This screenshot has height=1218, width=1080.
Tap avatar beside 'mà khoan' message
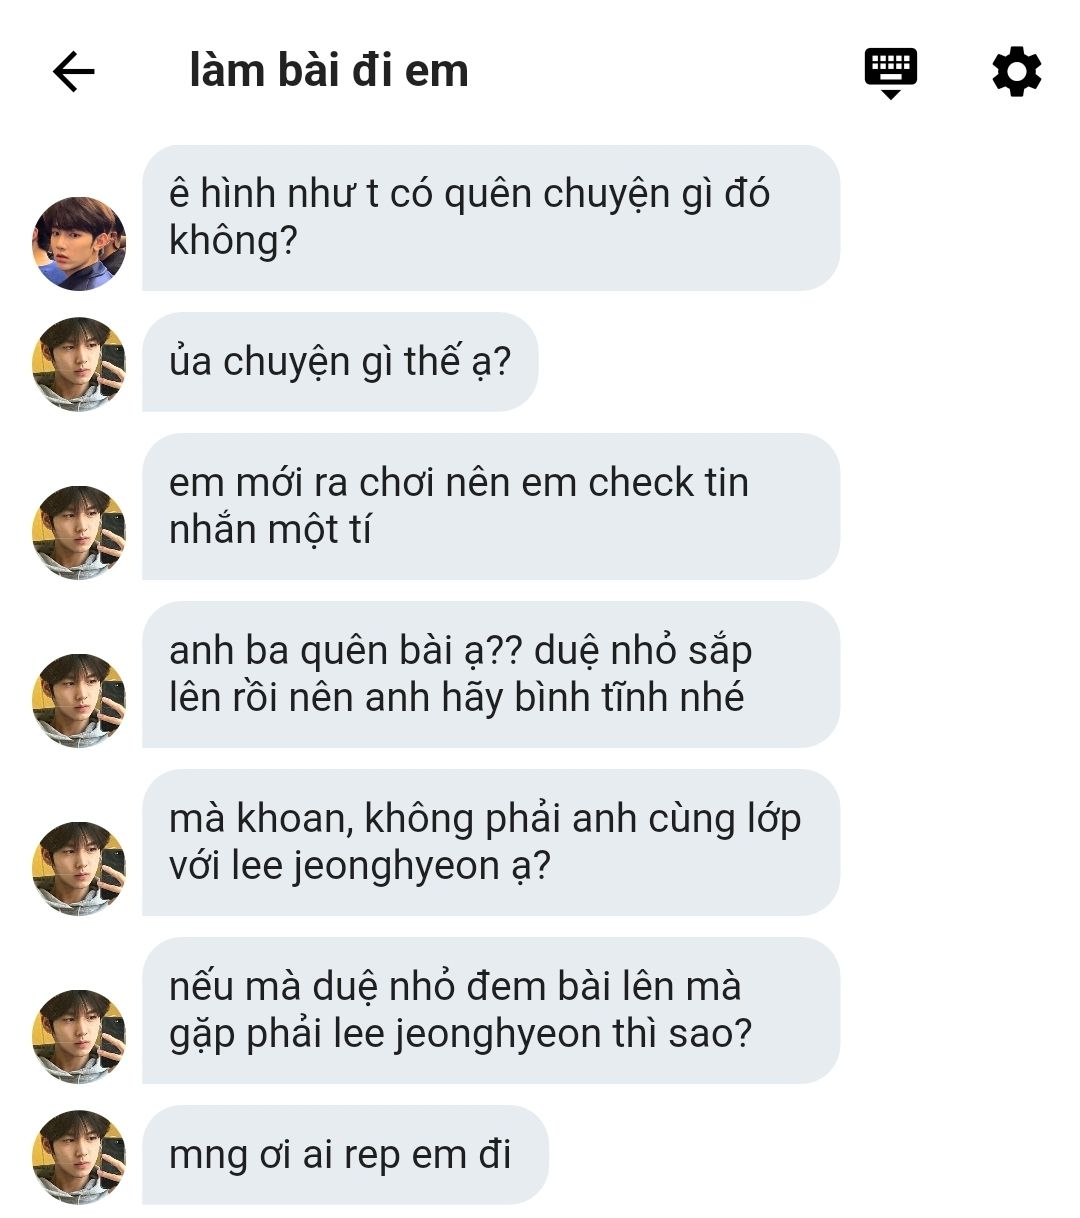pos(79,868)
